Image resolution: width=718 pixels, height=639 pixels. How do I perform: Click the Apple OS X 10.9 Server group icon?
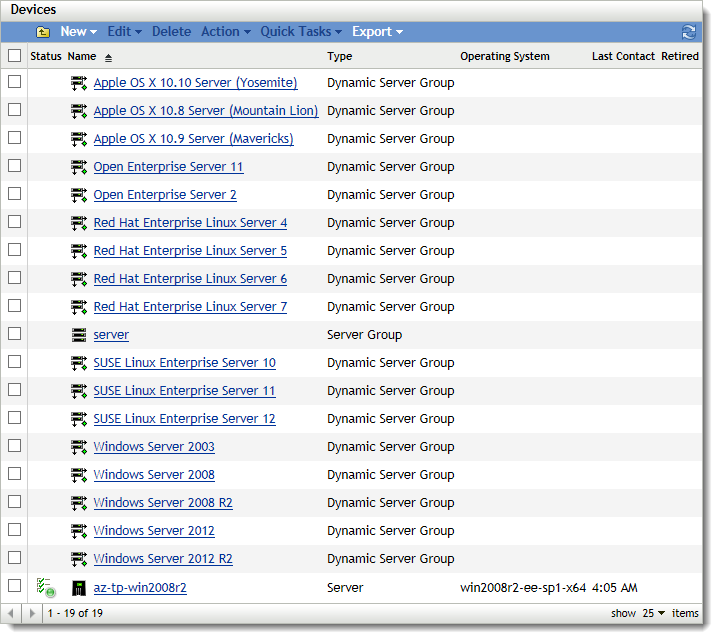pos(79,139)
